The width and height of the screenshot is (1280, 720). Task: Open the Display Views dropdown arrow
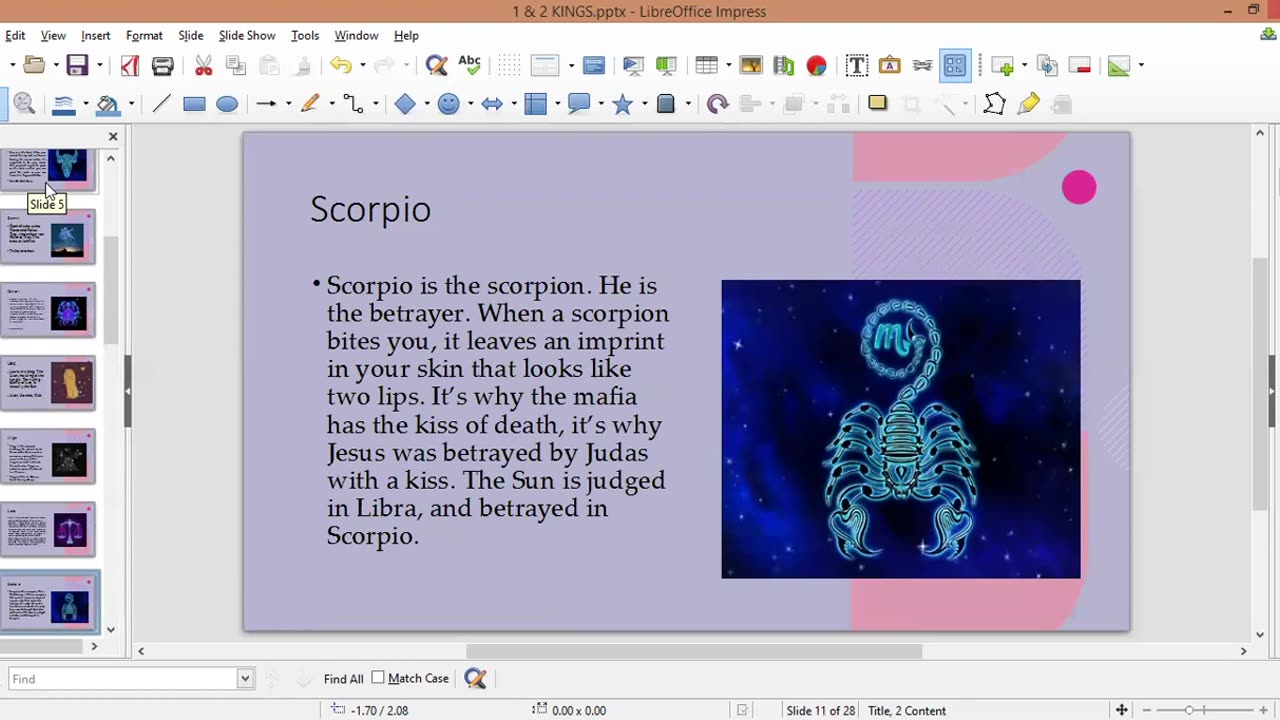(x=571, y=66)
